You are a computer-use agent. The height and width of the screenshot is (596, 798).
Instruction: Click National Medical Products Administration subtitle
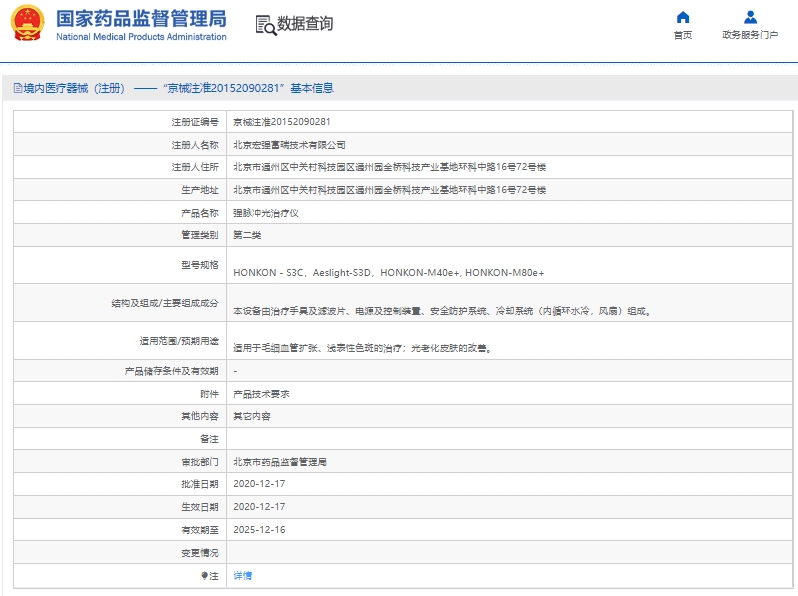[x=141, y=37]
